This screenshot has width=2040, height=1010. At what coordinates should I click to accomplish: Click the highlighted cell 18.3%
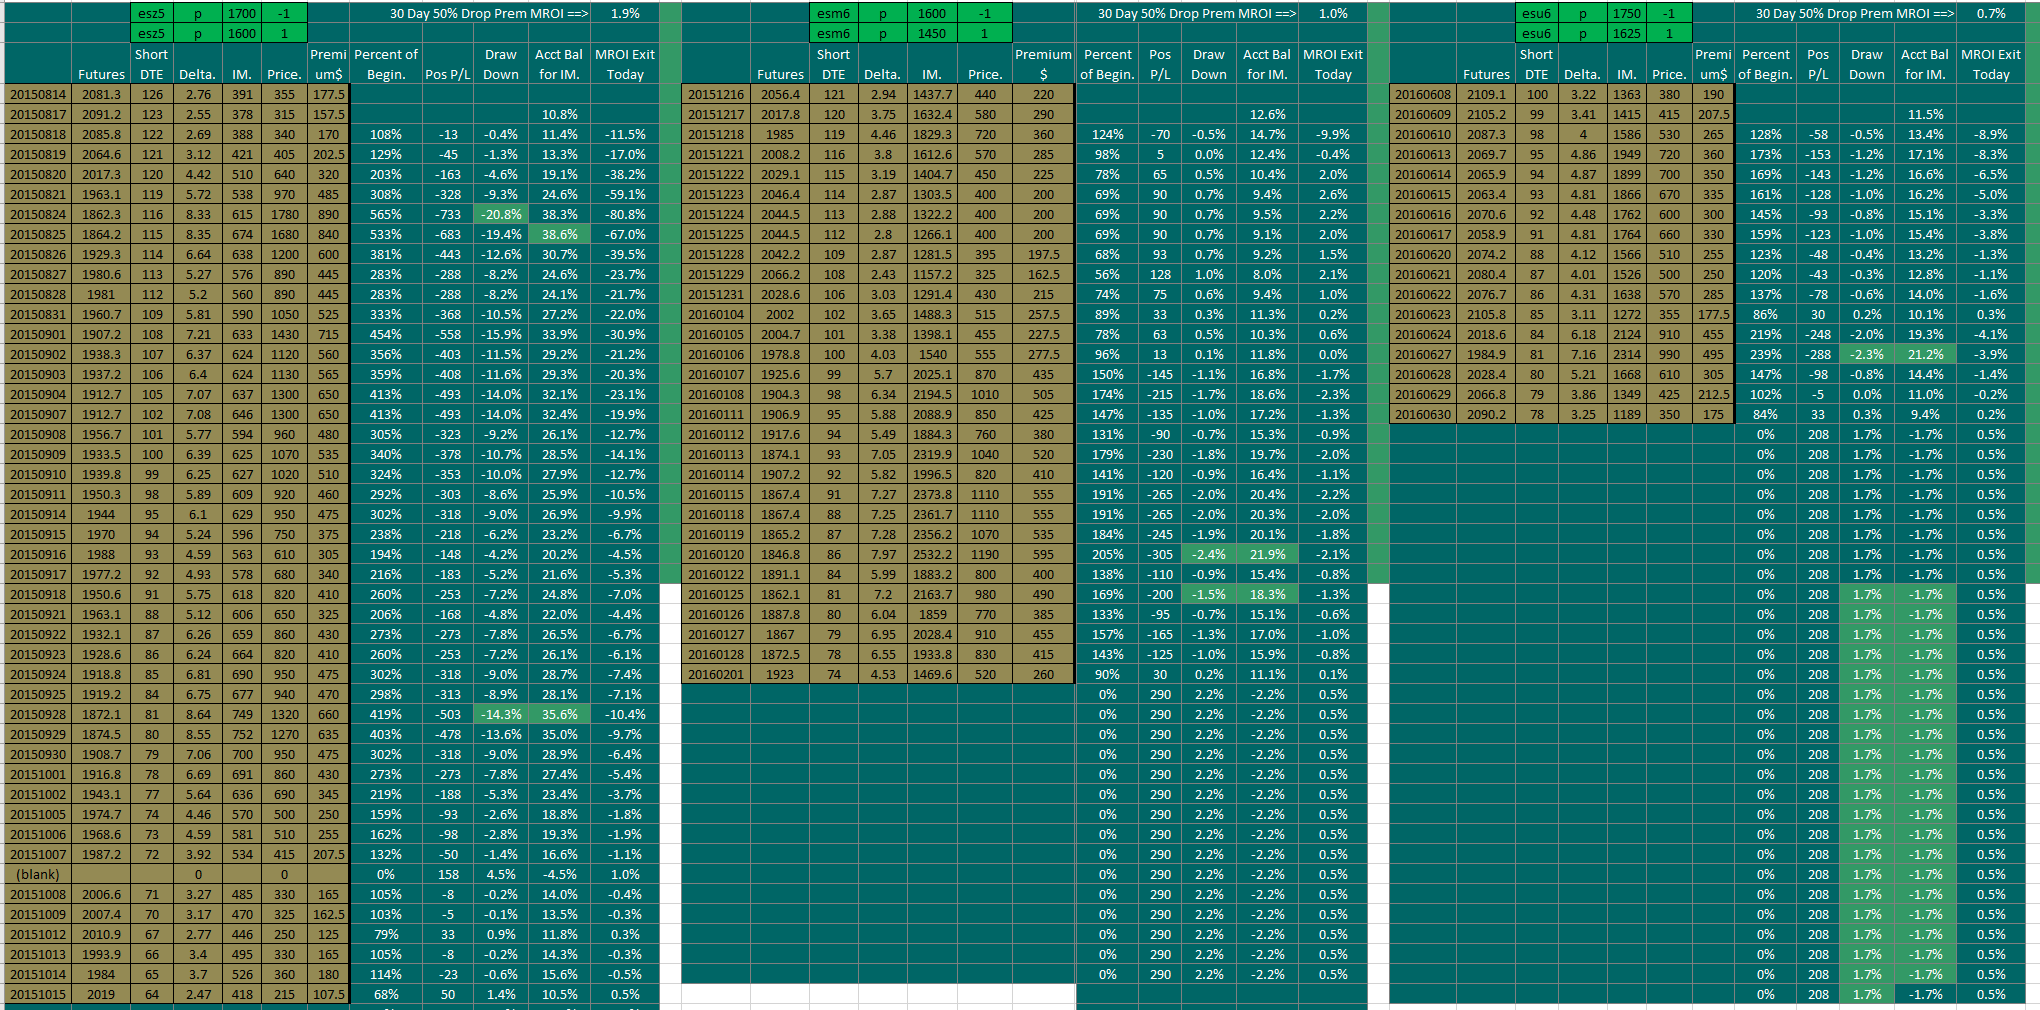tap(1267, 595)
